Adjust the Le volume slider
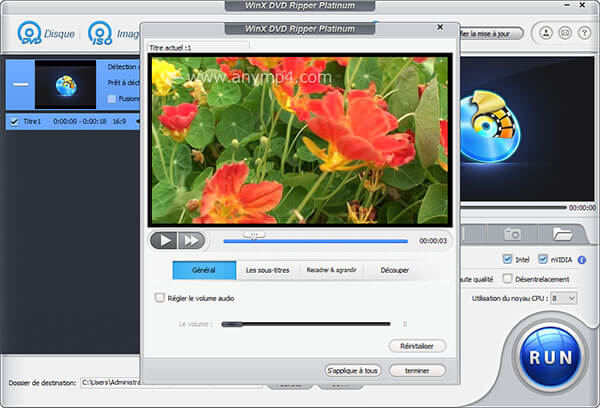The image size is (600, 408). click(x=306, y=324)
